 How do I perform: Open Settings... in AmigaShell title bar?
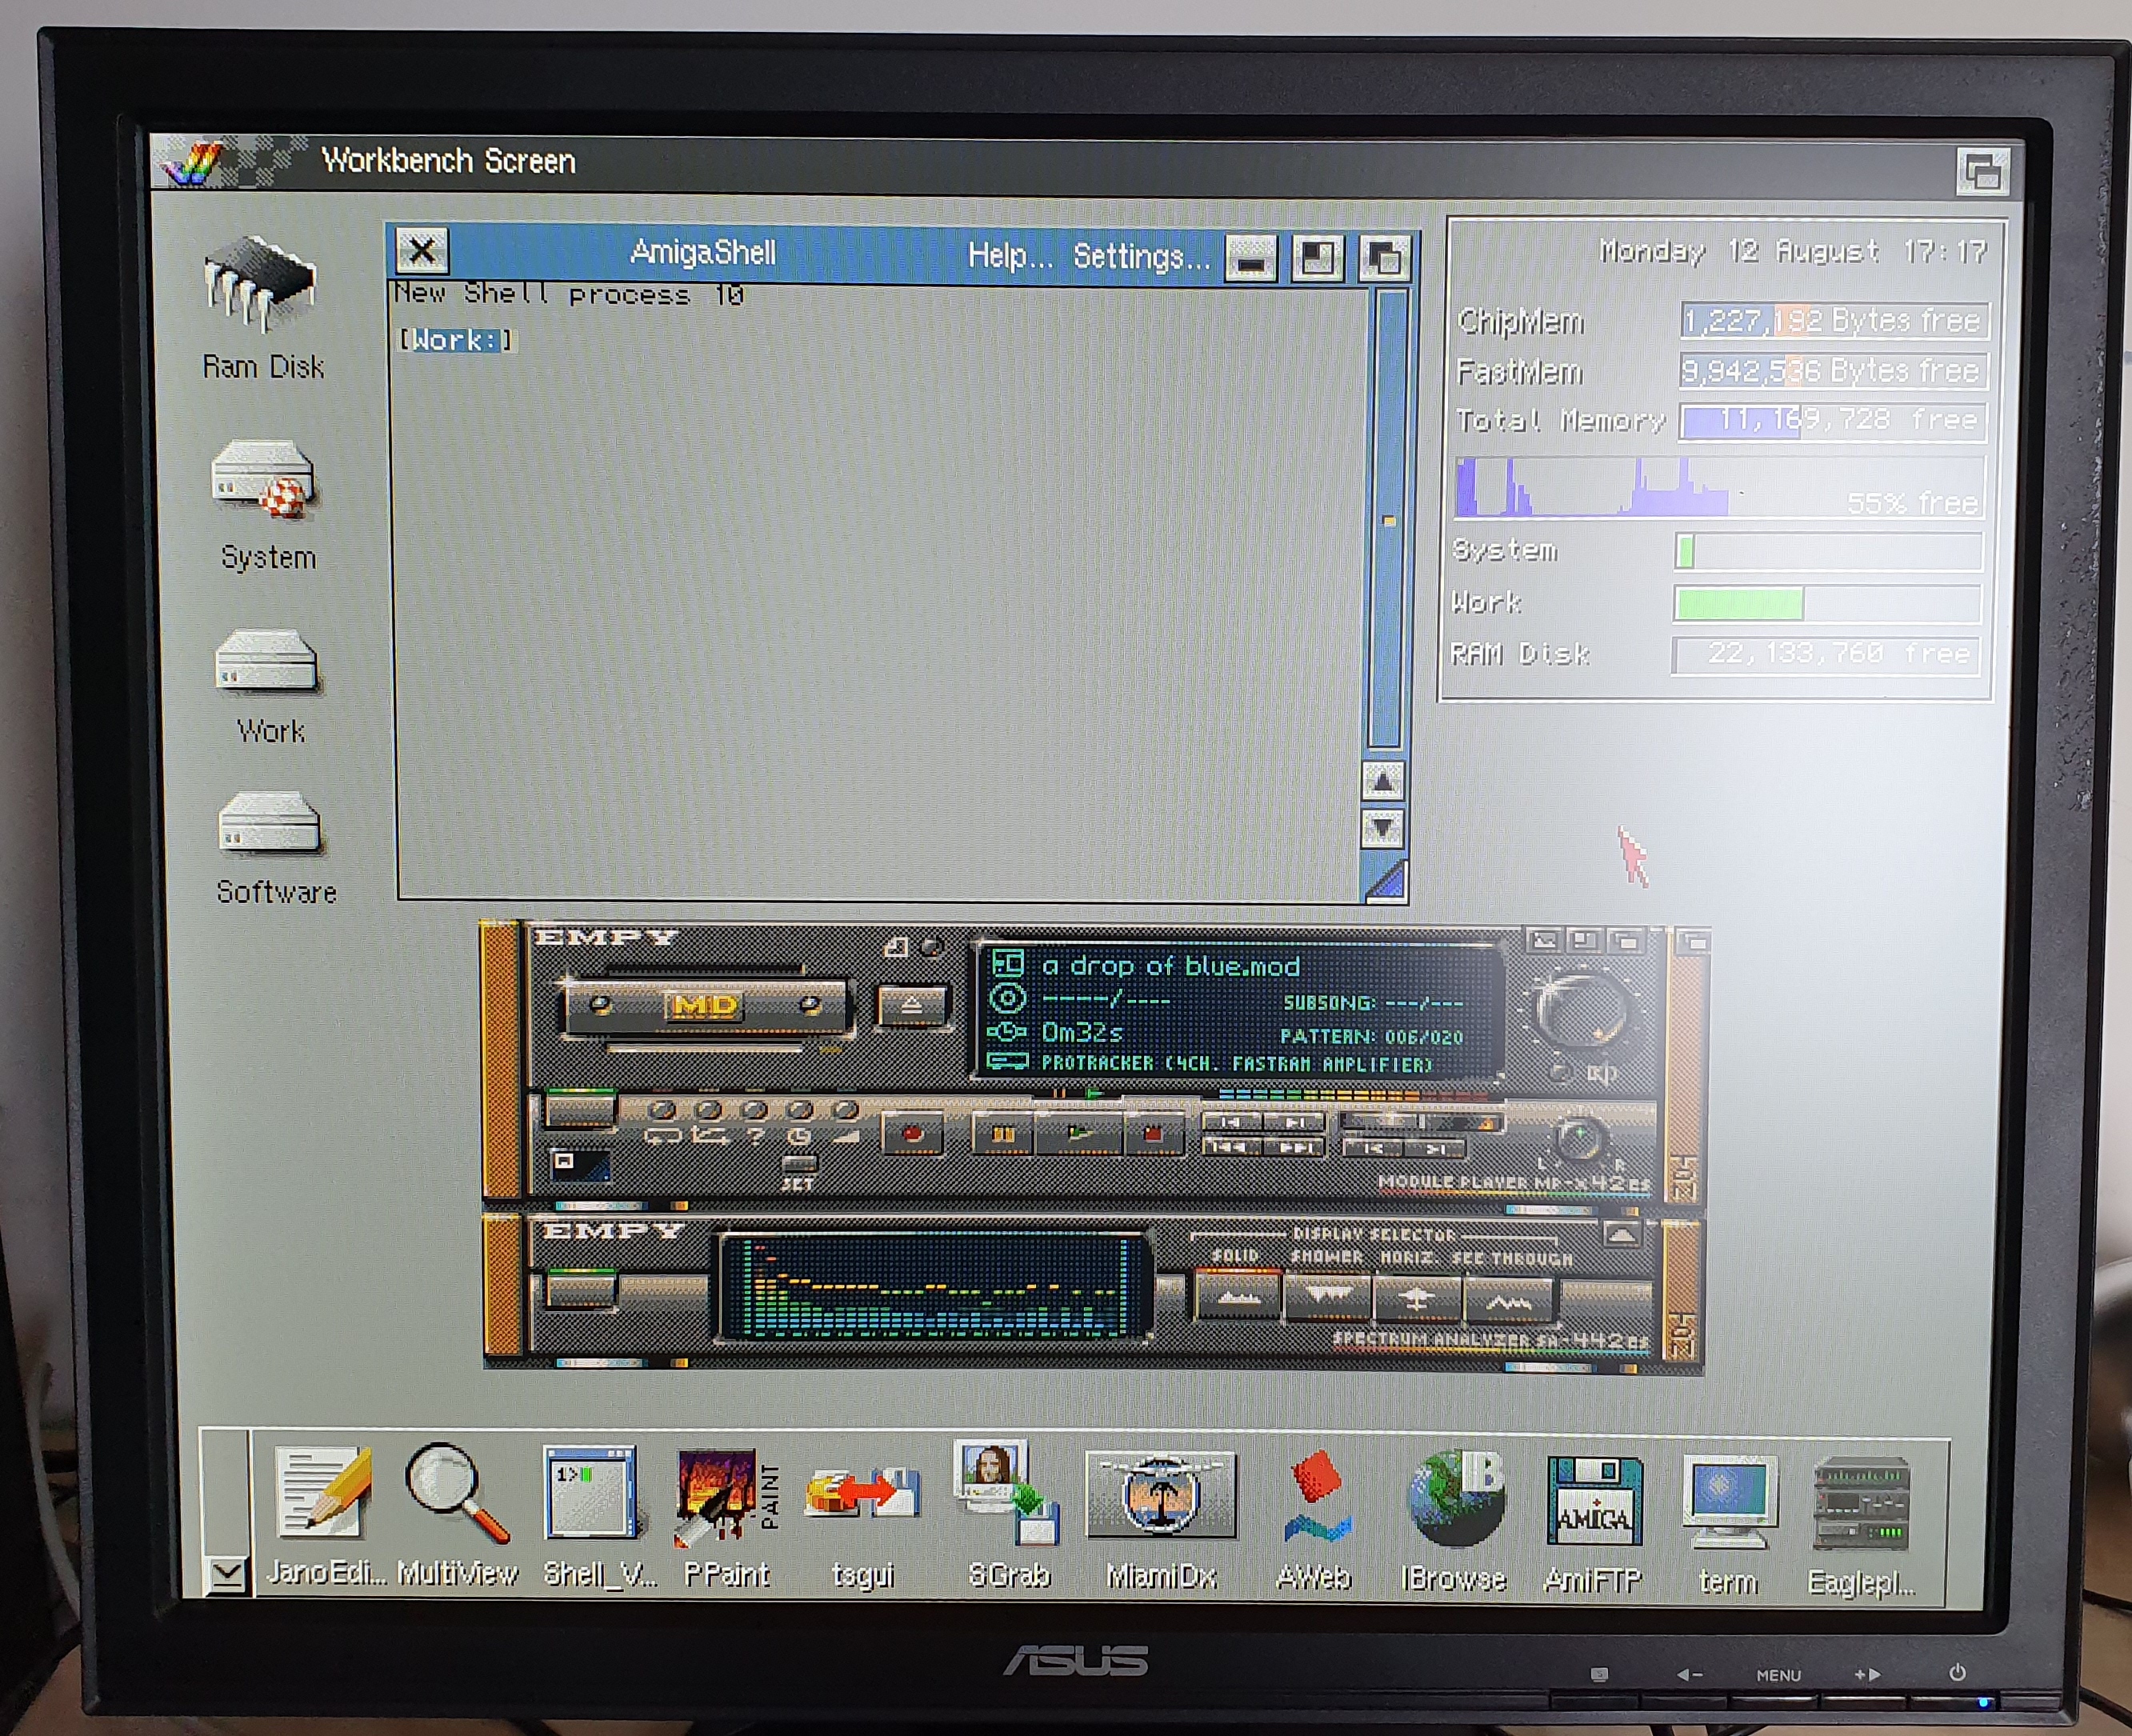click(x=1141, y=257)
